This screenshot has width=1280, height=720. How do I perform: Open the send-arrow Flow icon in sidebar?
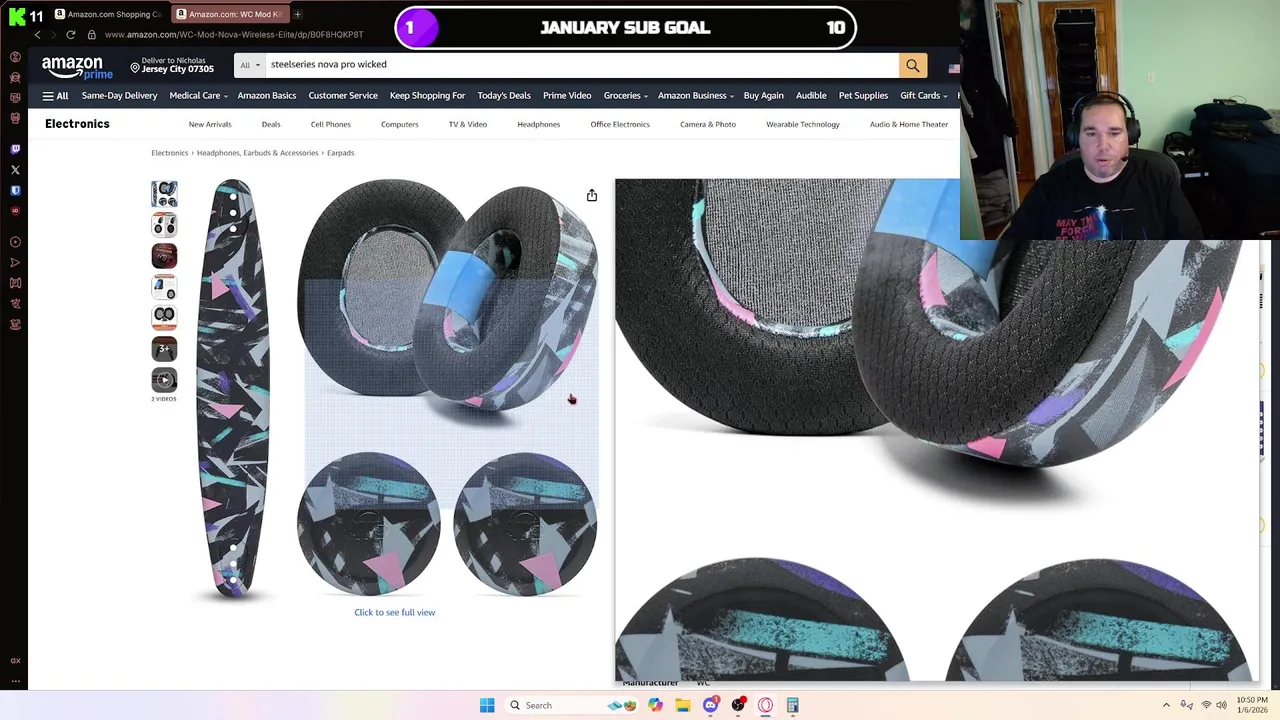pyautogui.click(x=15, y=263)
